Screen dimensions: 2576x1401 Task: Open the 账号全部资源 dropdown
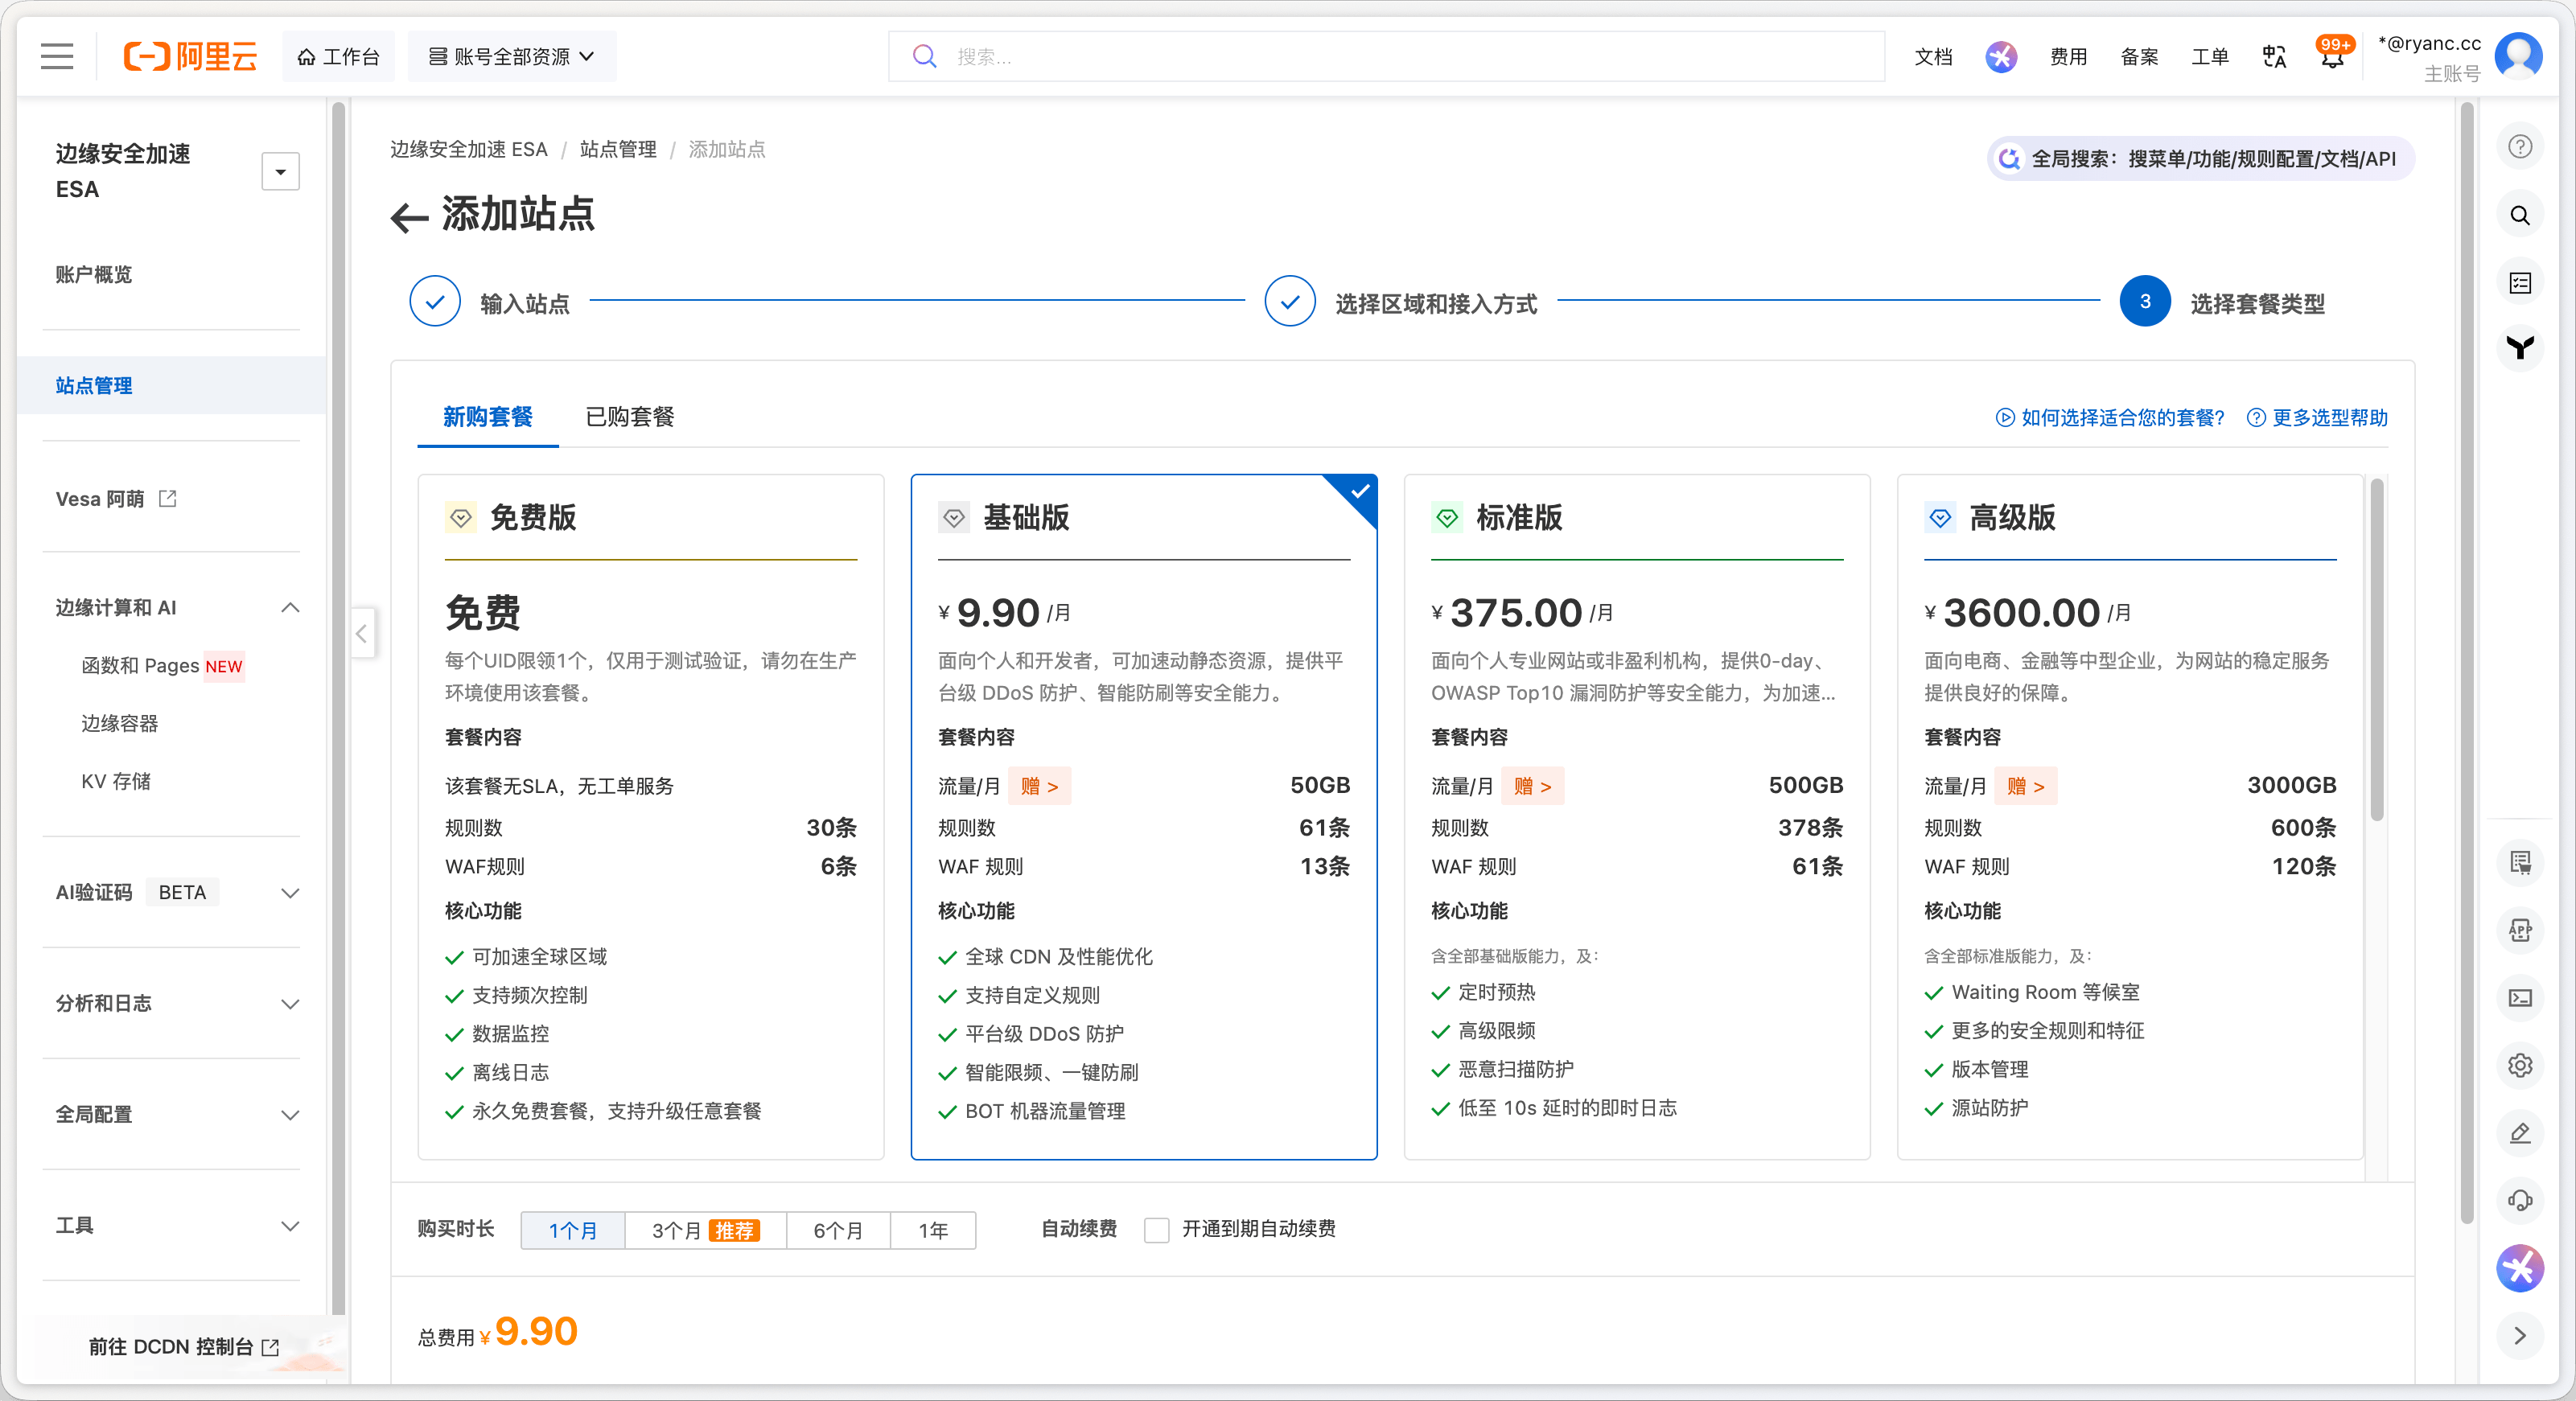point(511,57)
